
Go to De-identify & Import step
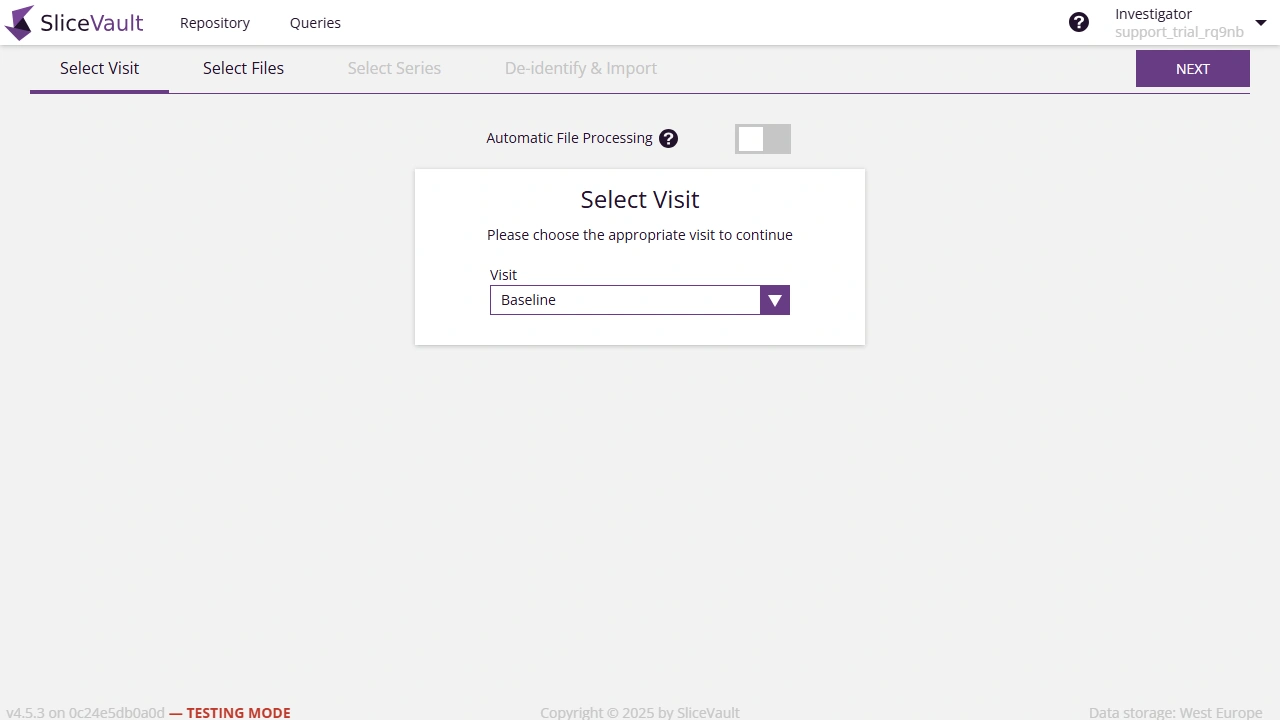click(x=581, y=68)
